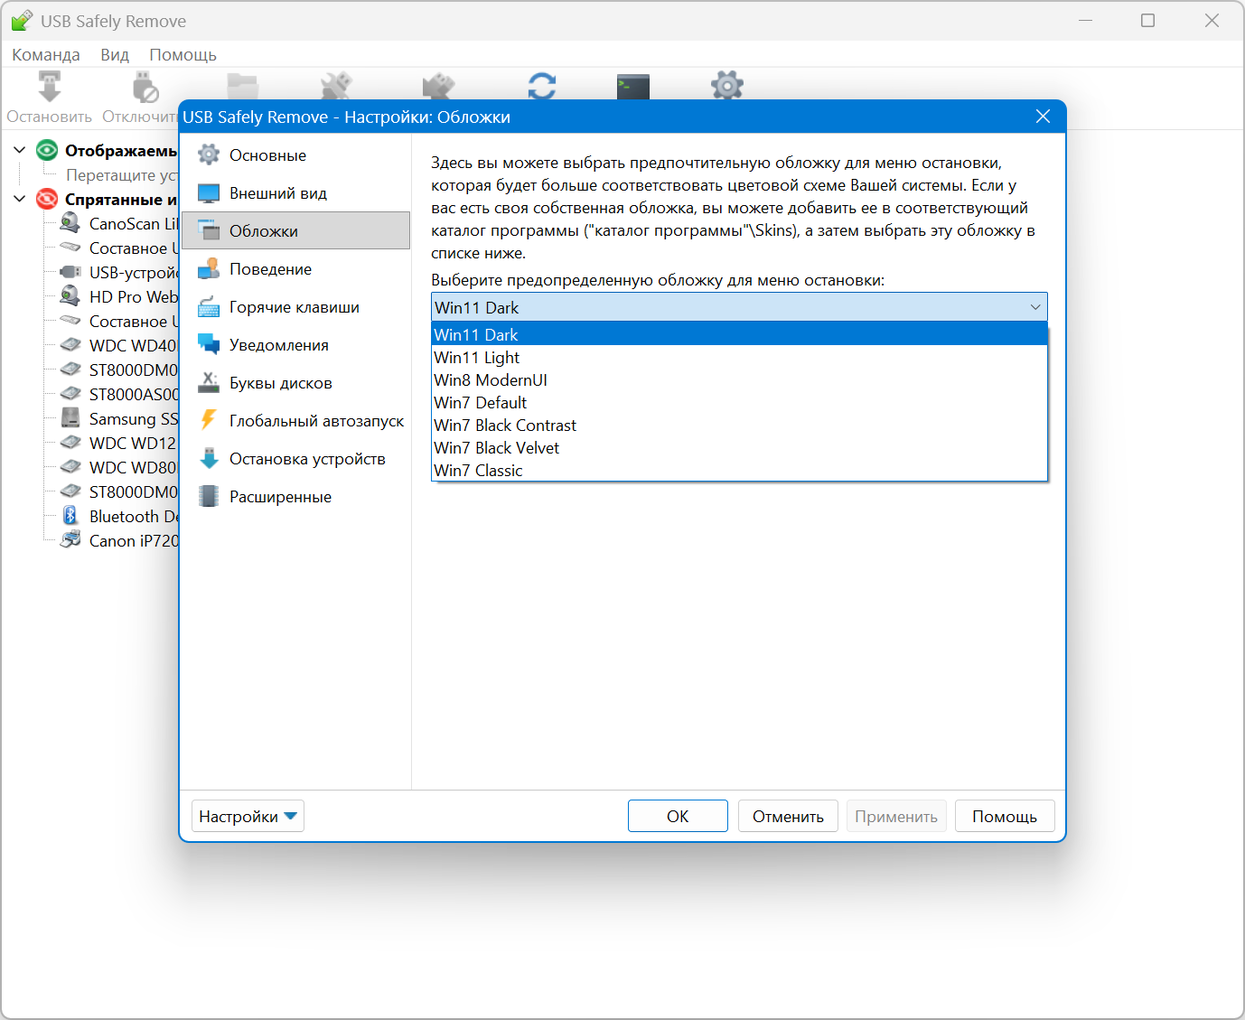Confirm settings with the OK button

[678, 816]
